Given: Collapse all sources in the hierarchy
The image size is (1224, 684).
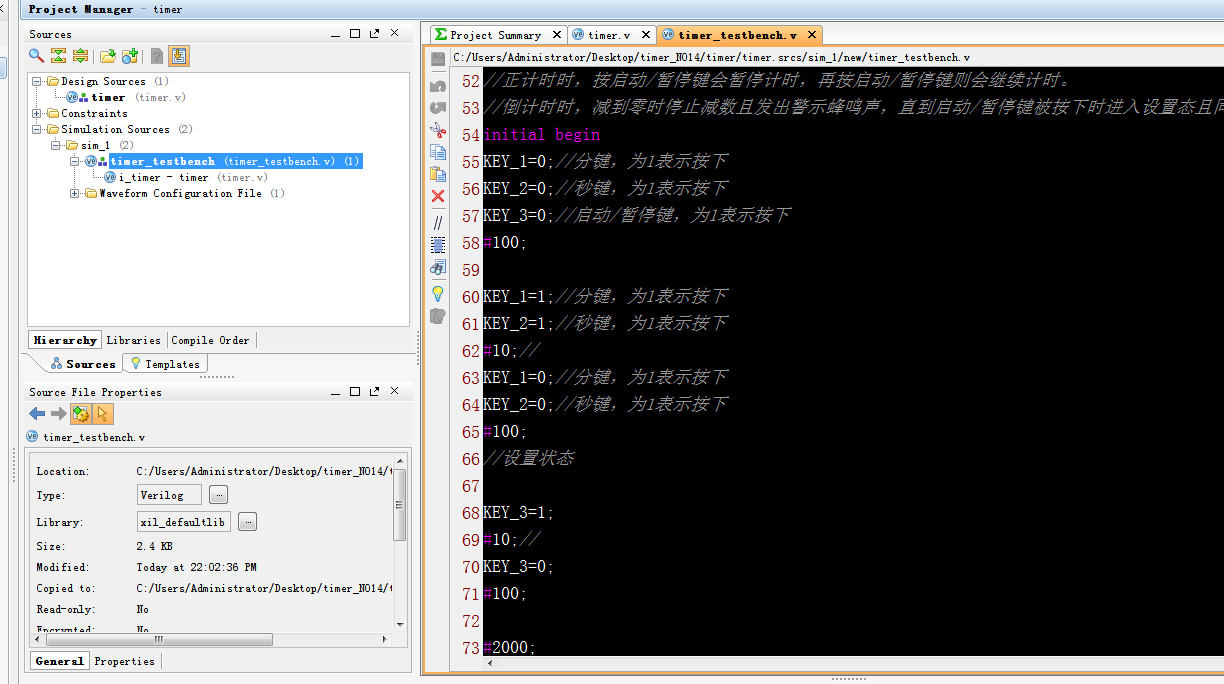Looking at the screenshot, I should tap(58, 56).
